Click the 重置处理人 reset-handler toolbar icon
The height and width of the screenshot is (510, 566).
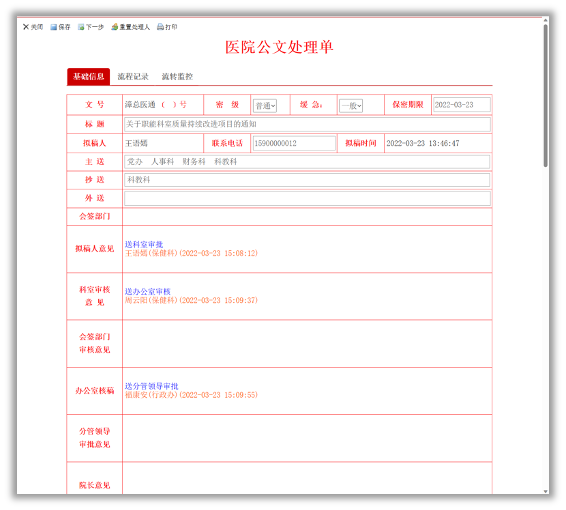[114, 27]
